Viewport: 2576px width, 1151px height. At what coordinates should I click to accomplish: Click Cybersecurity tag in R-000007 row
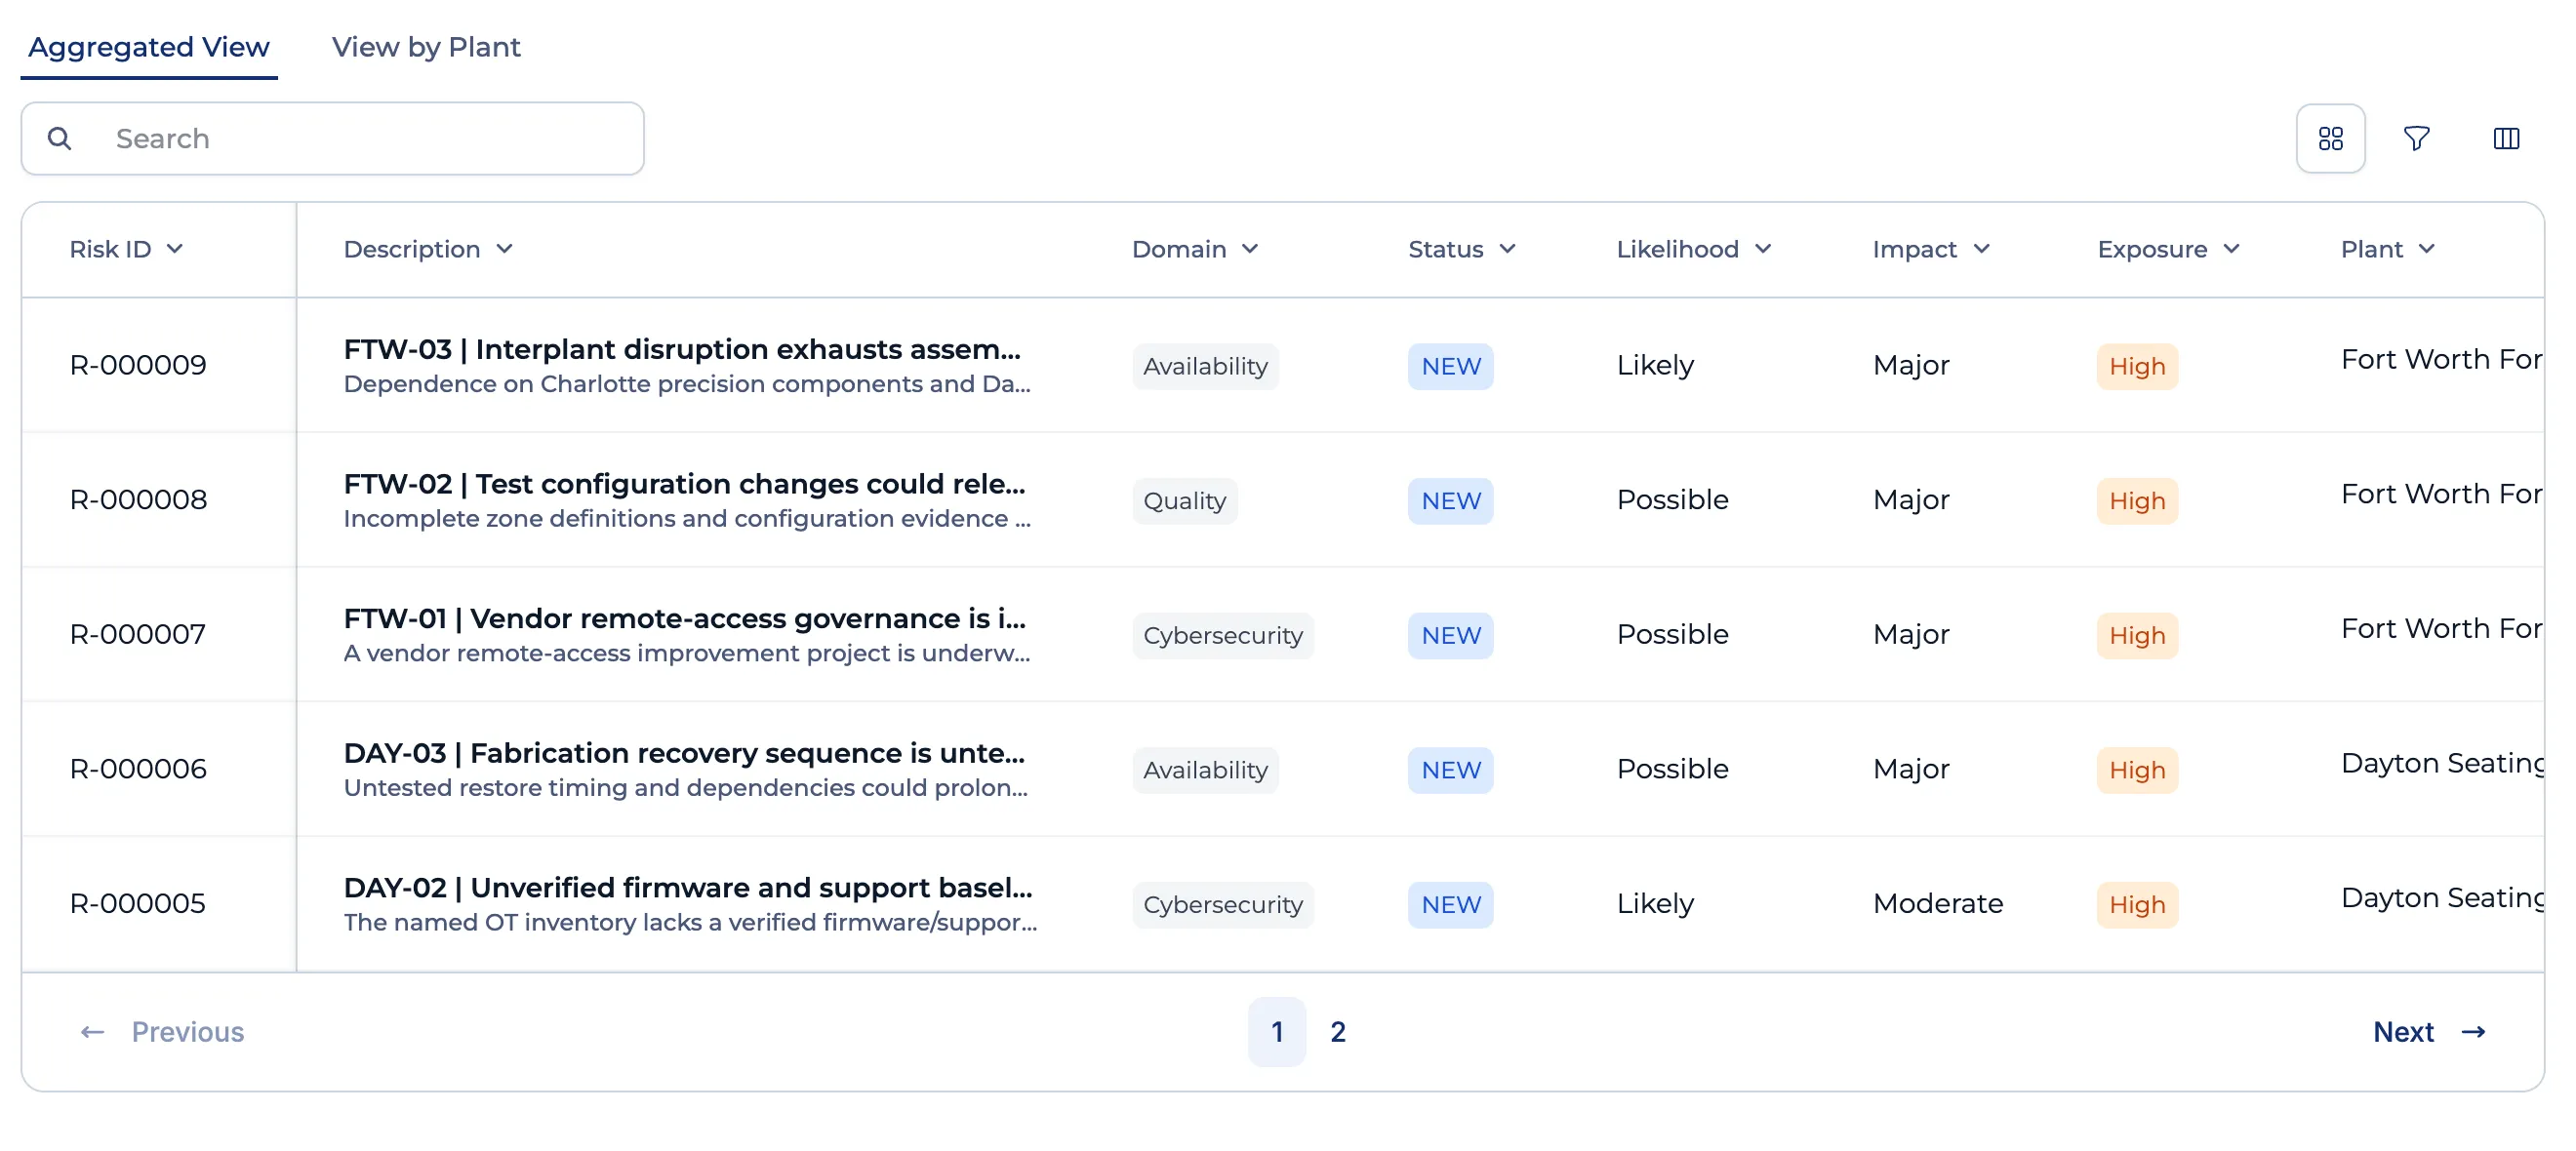1223,635
